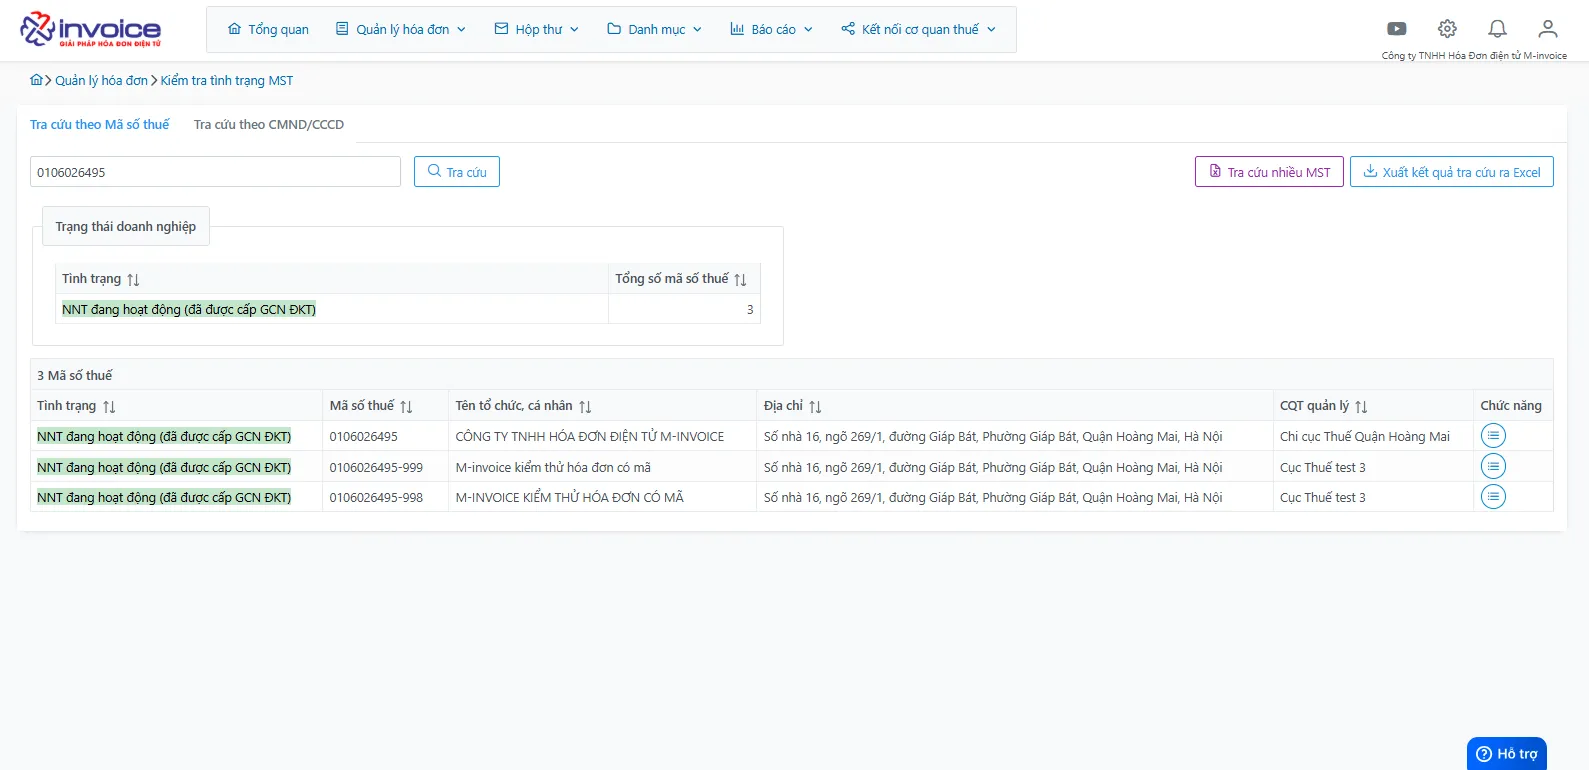
Task: Sort by Tên tổ chức, cá nhân arrows
Action: tap(585, 407)
